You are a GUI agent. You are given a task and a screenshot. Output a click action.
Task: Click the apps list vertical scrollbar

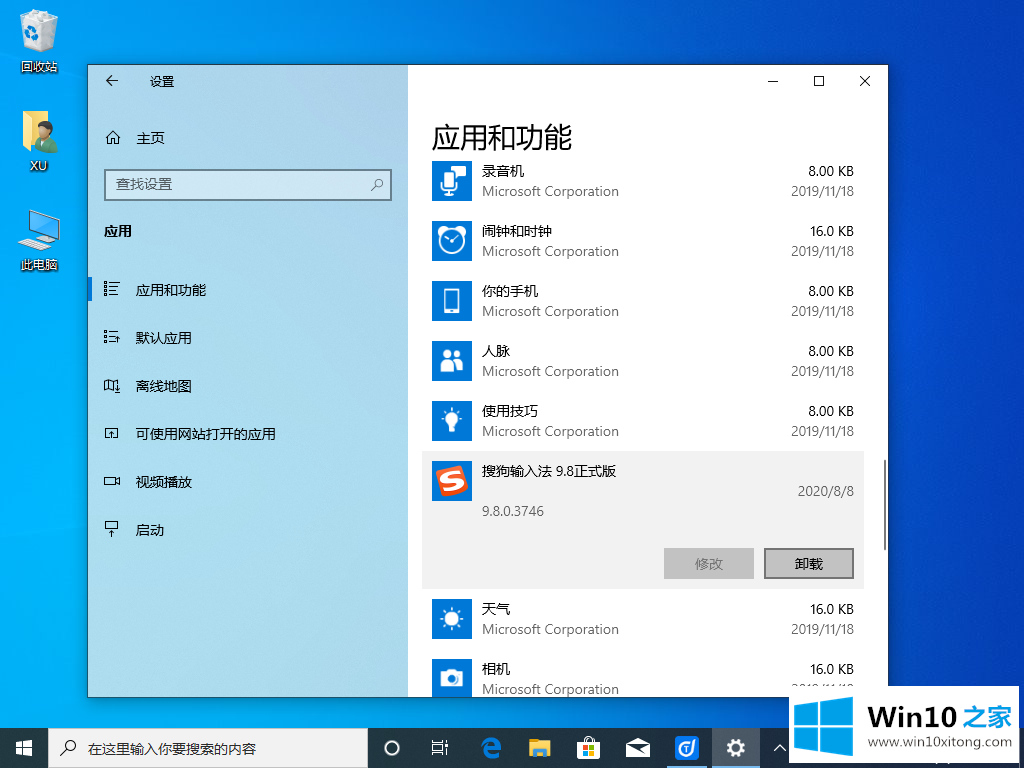885,504
